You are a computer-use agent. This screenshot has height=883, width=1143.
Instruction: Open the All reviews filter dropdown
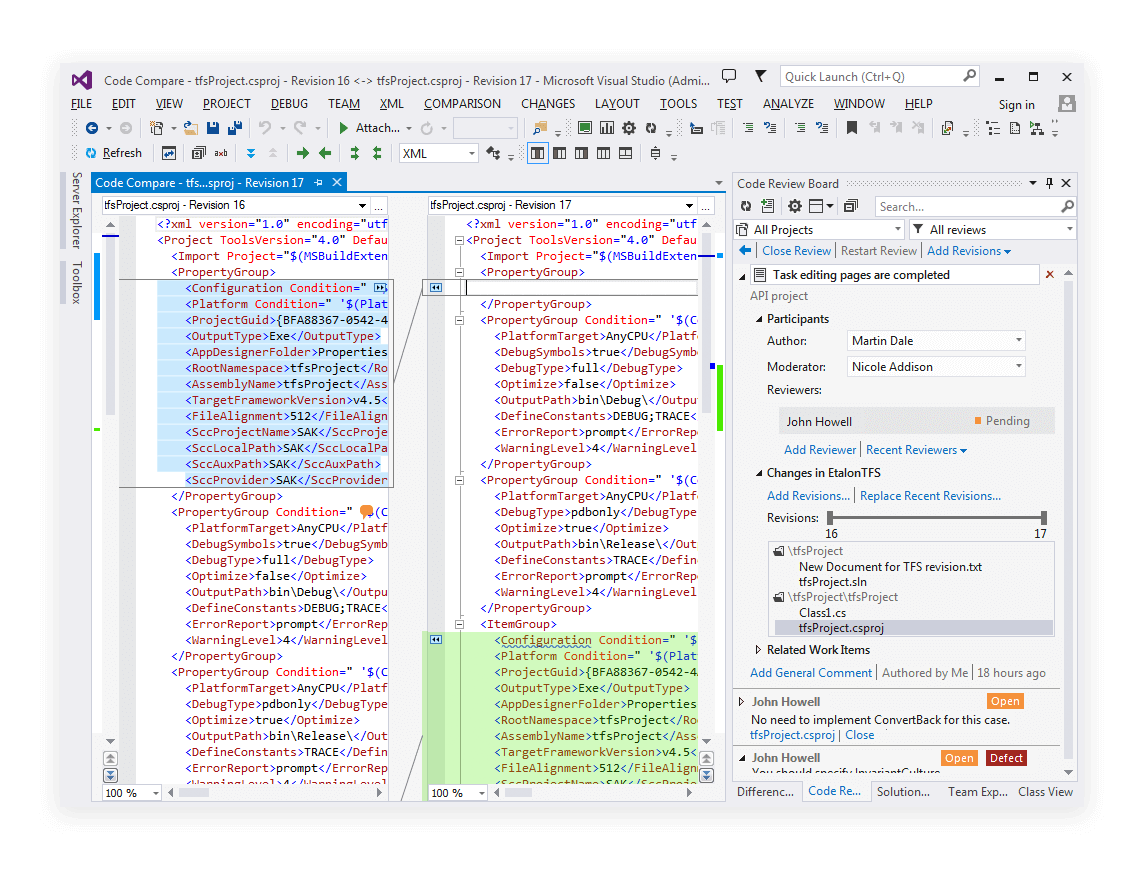pyautogui.click(x=992, y=230)
